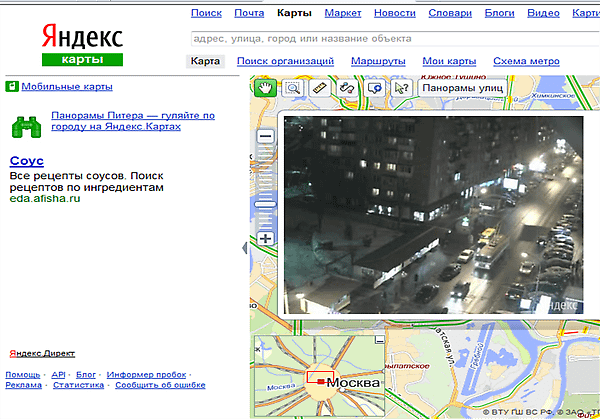Select the cursor question-mark info tool
Image resolution: width=600 pixels, height=419 pixels.
point(401,88)
